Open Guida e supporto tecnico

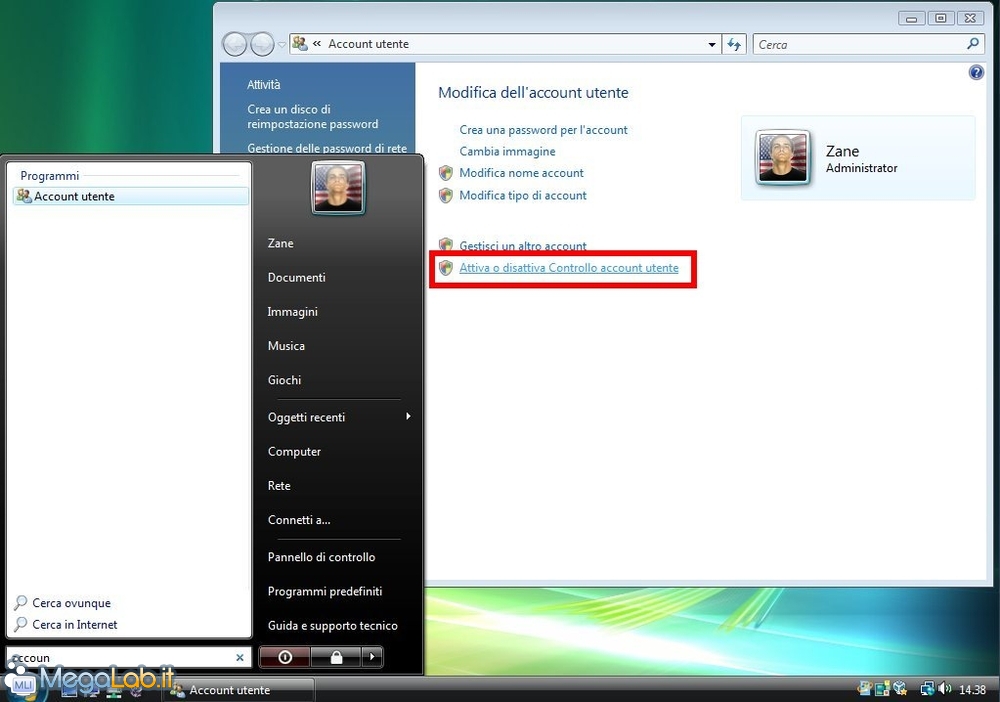click(x=332, y=625)
